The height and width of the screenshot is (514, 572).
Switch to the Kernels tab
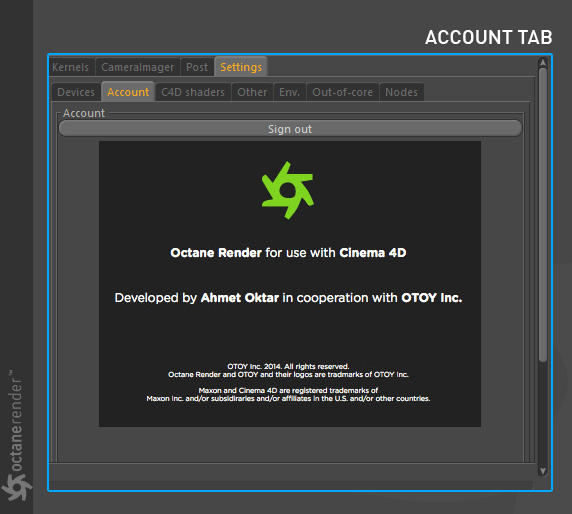click(x=71, y=67)
